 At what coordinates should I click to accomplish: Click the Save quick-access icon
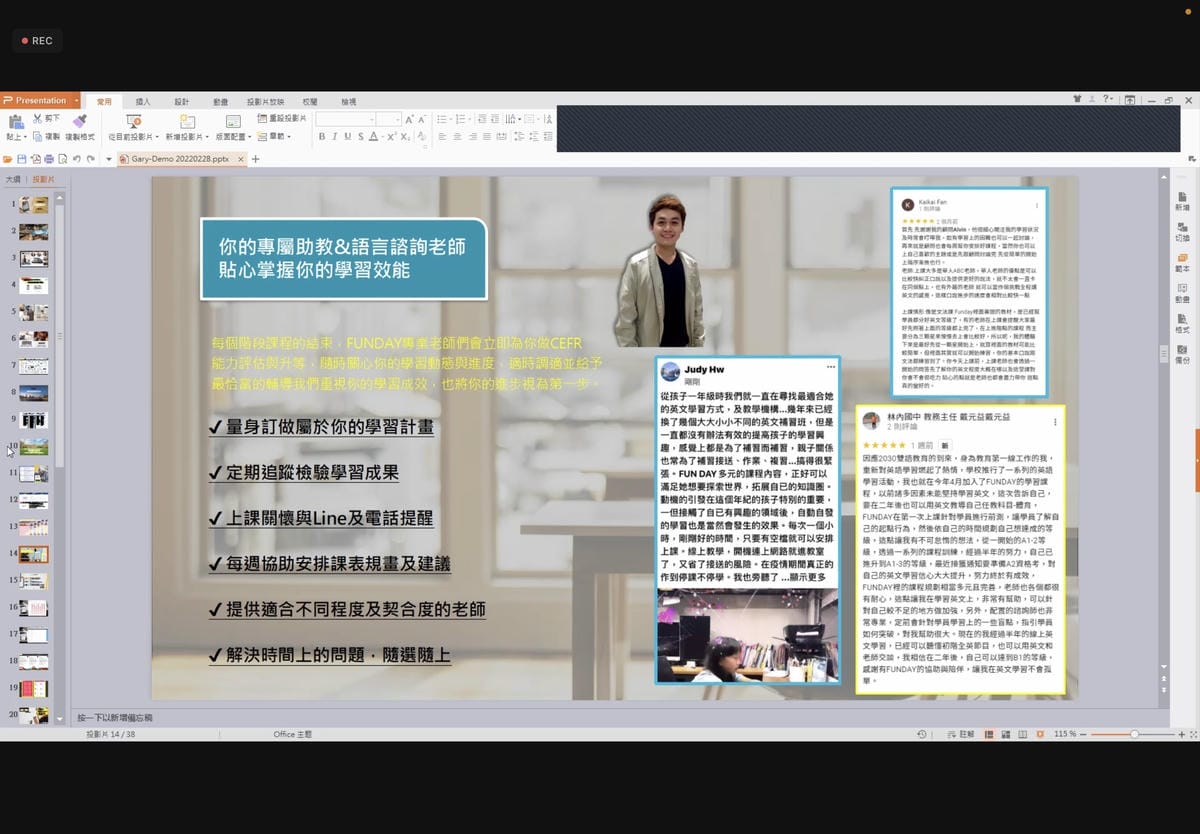click(21, 159)
